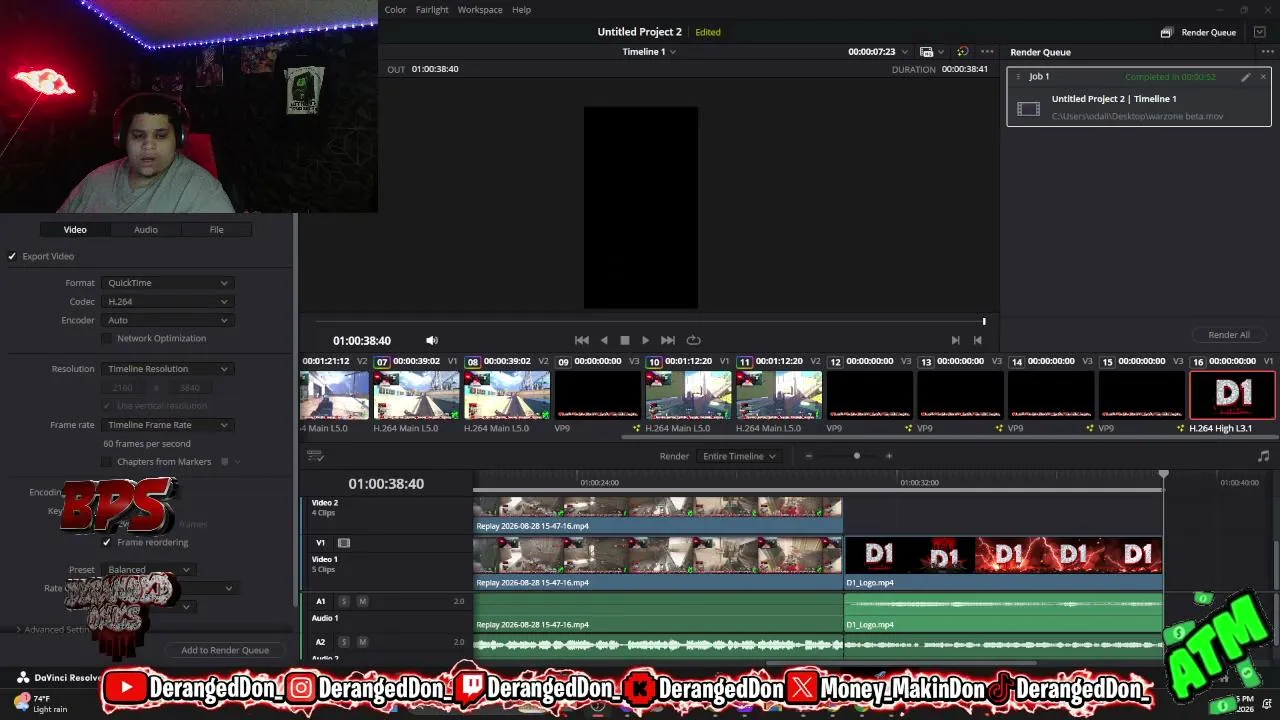This screenshot has height=720, width=1280.
Task: Mute the A1 audio track
Action: (362, 601)
